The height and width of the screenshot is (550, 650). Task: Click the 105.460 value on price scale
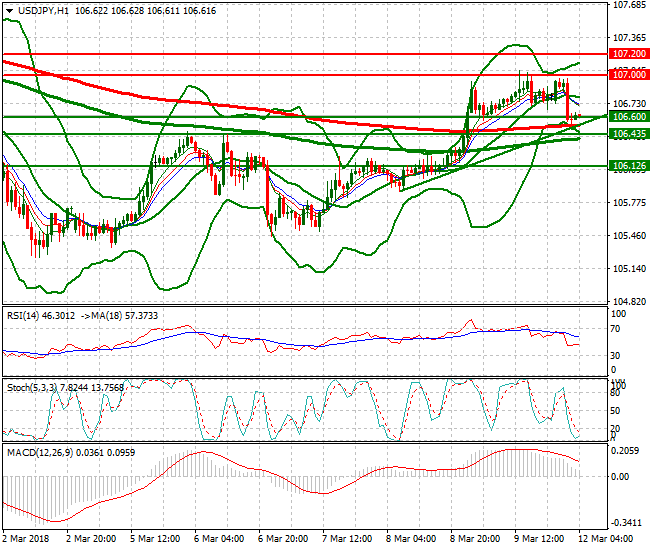(x=628, y=236)
